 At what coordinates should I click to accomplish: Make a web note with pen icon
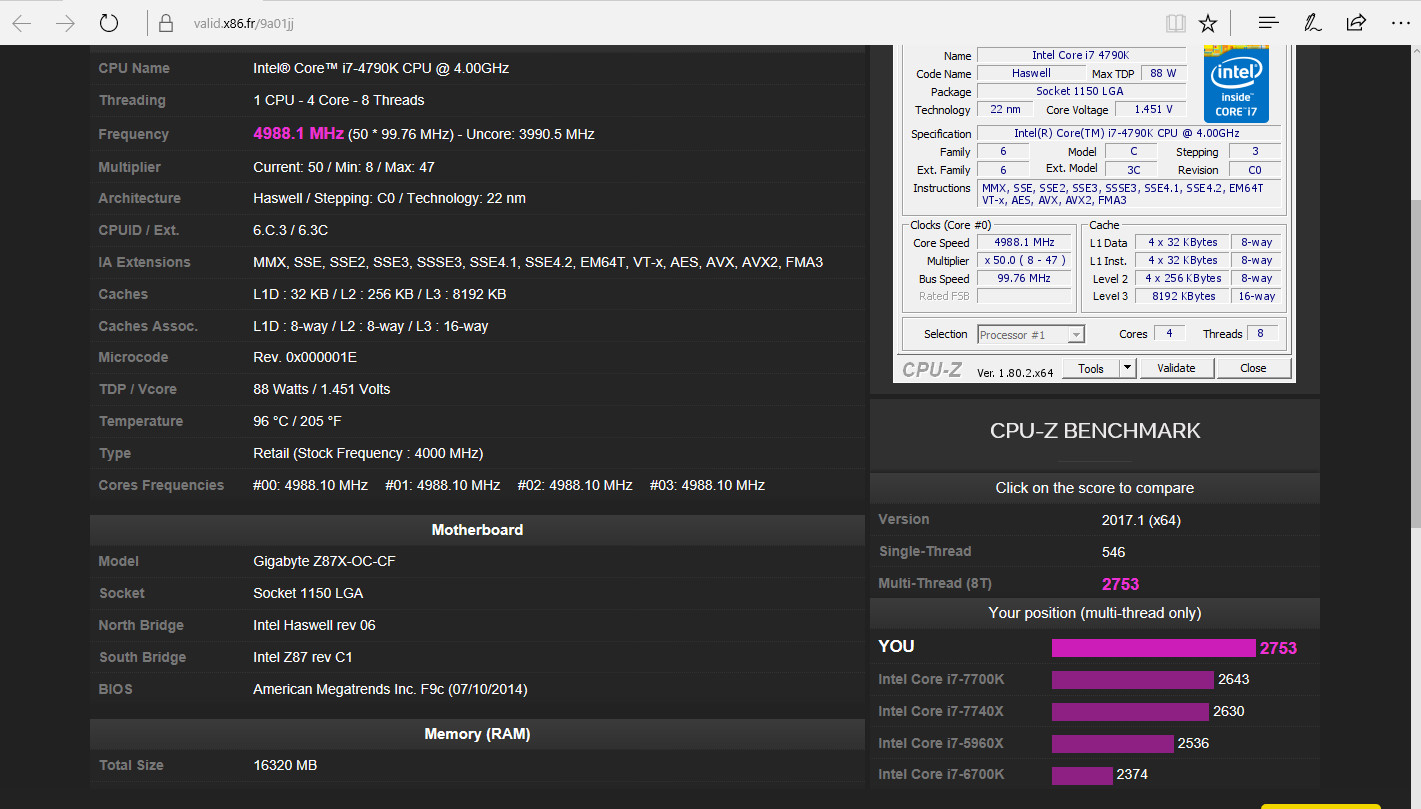pos(1313,23)
